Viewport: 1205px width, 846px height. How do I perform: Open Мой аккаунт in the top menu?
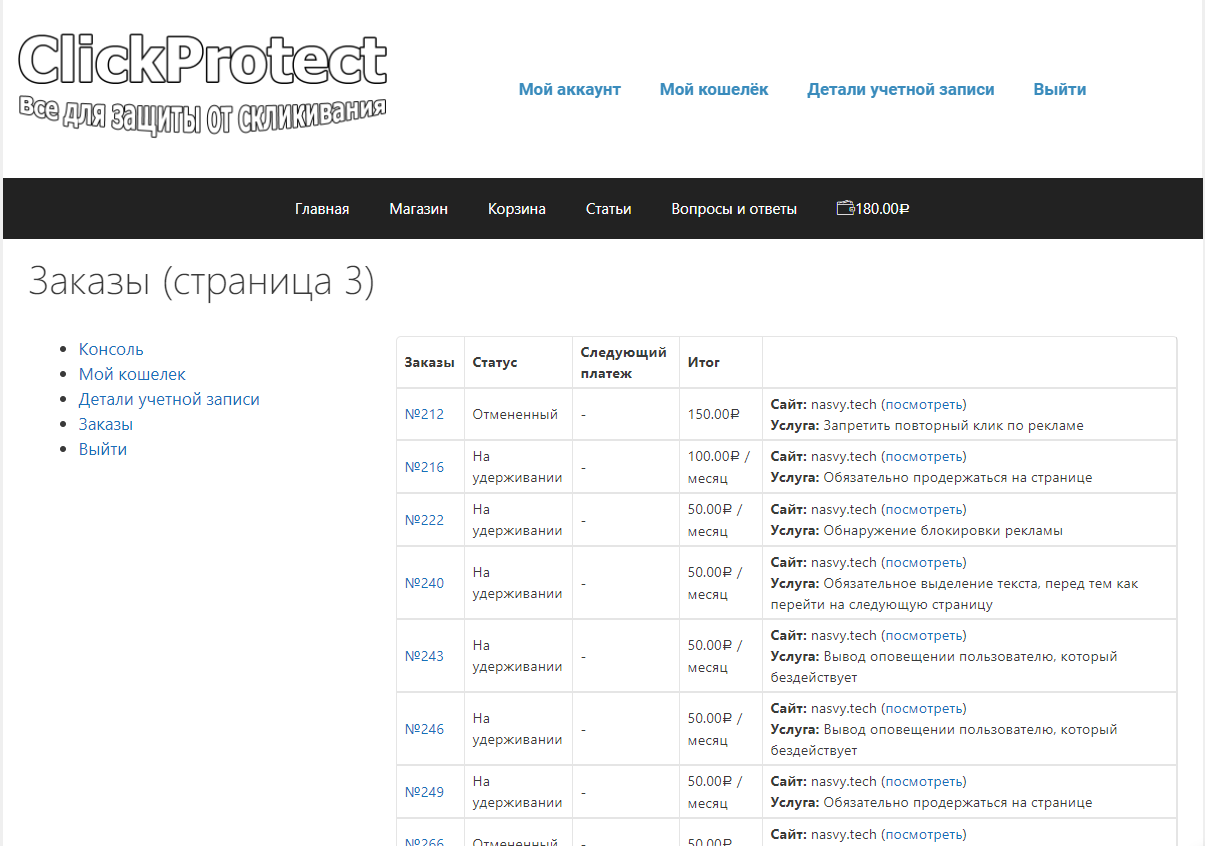coord(569,89)
